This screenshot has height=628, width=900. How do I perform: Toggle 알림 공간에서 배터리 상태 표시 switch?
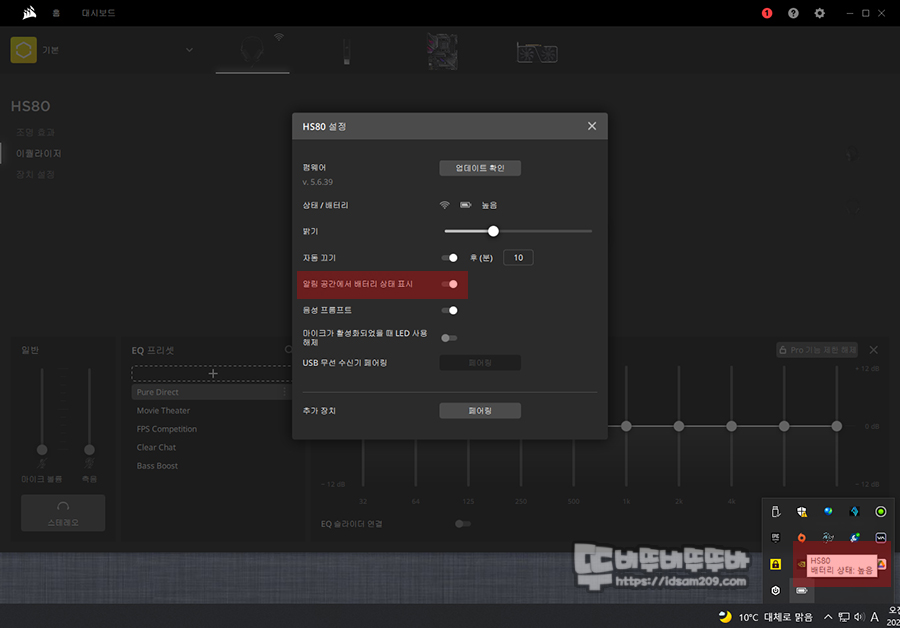(x=449, y=284)
